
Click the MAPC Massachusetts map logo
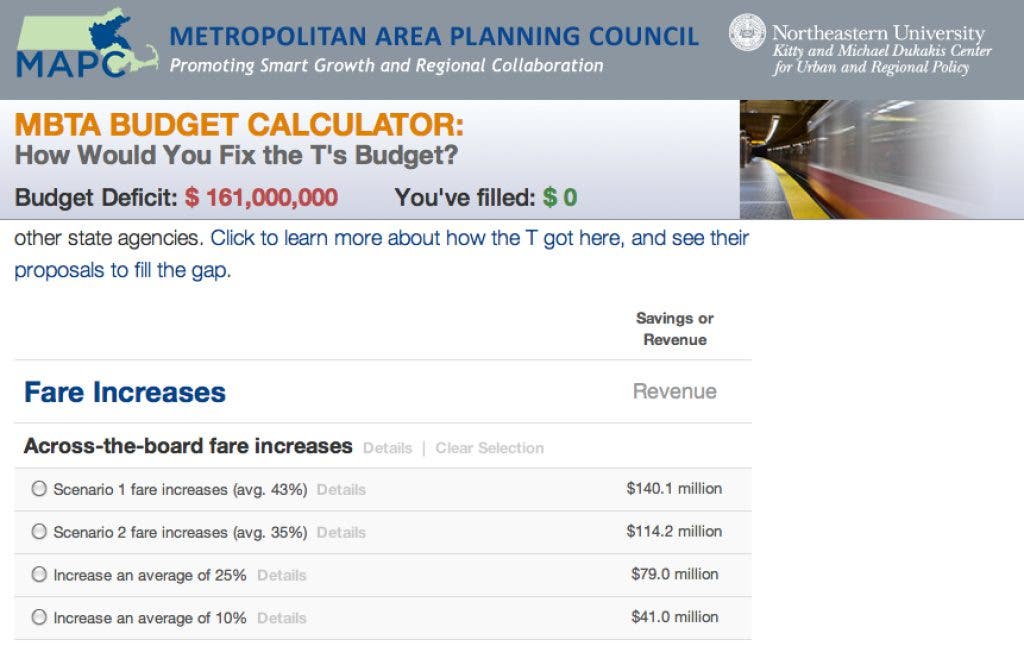85,45
